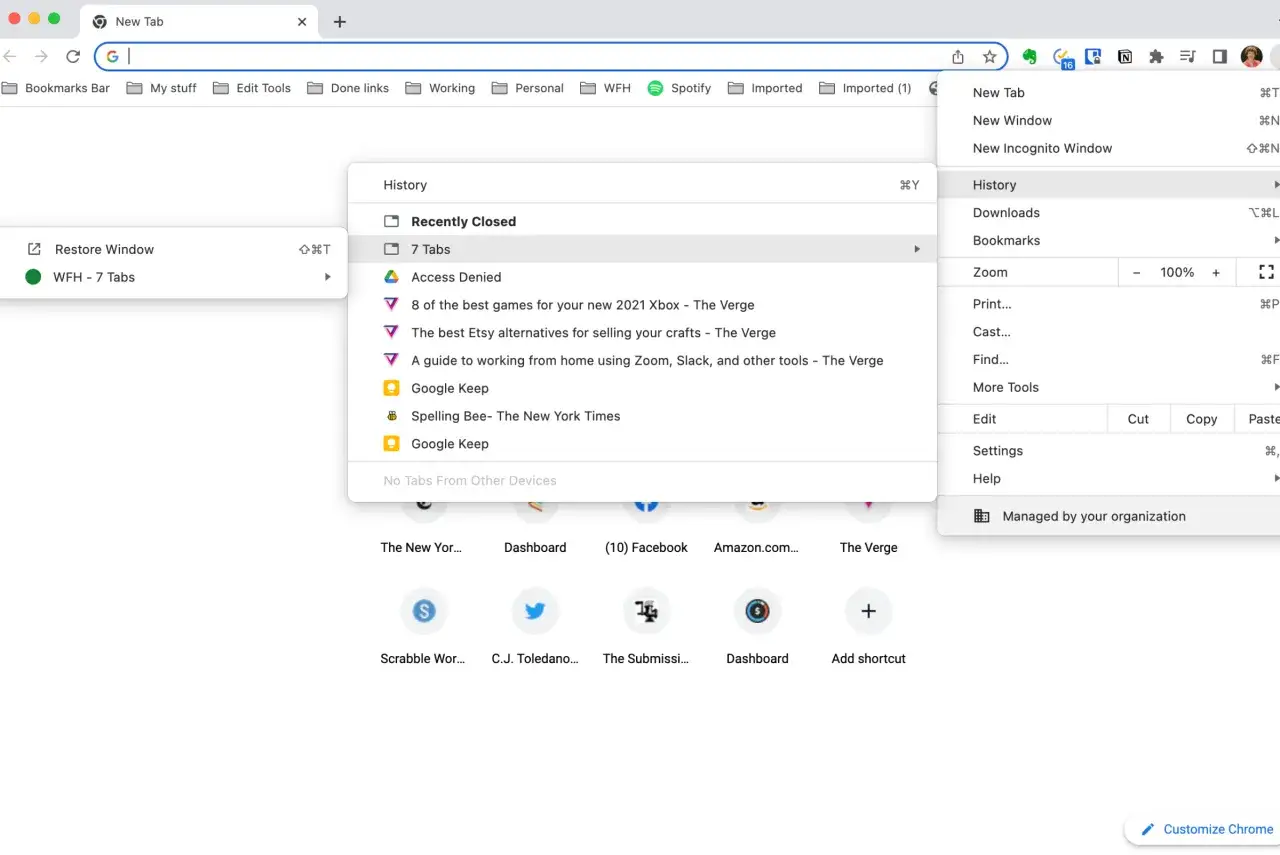Screen dimensions: 1280x855
Task: Reopen Spelling Bee - The New York Times
Action: 515,416
